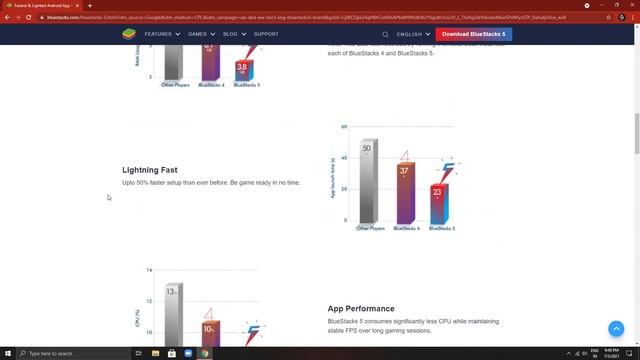640x360 pixels.
Task: Go back using the browser back arrow
Action: [7, 18]
